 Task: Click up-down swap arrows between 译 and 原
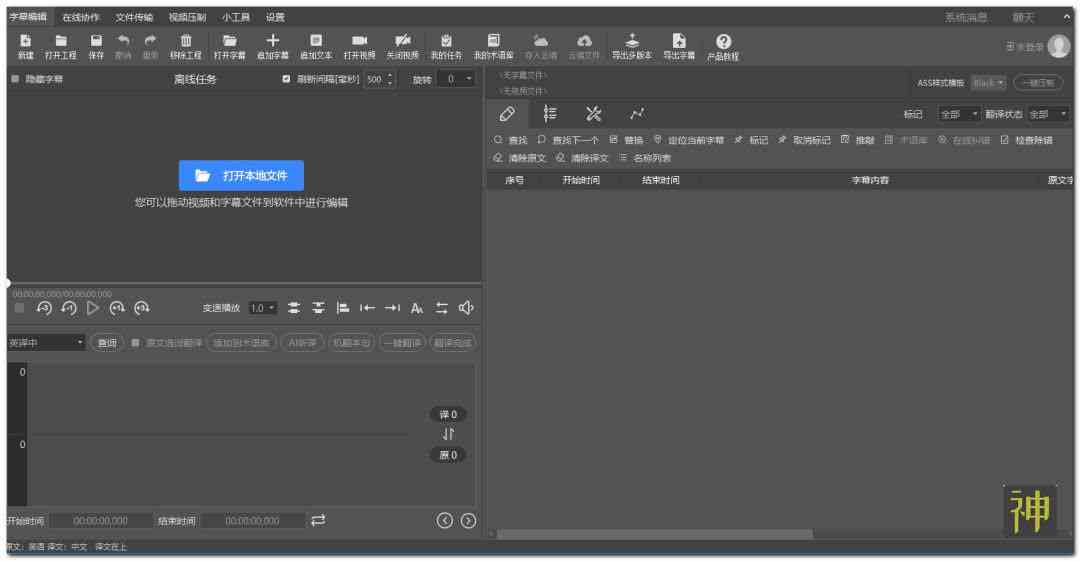click(x=448, y=434)
